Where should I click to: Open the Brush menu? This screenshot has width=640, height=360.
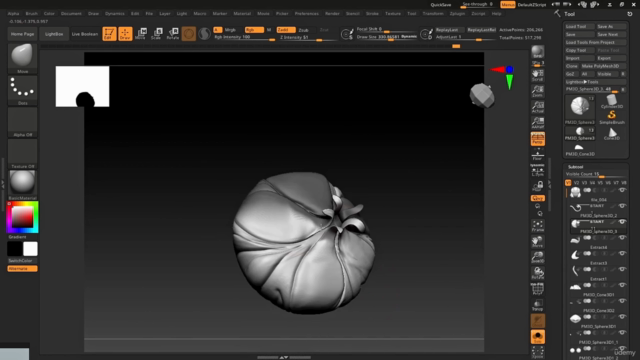(31, 13)
